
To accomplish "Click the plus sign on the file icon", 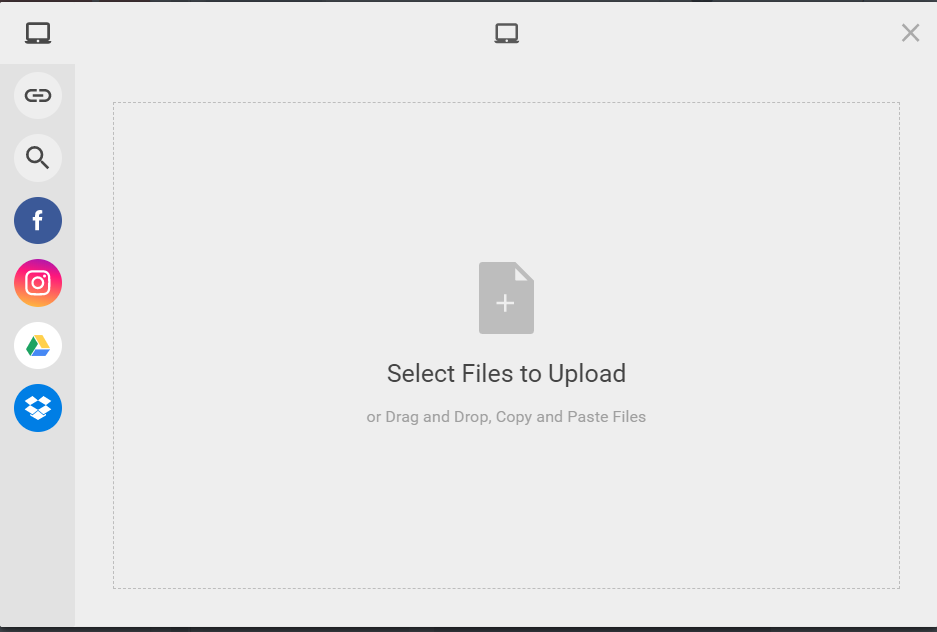I will click(x=505, y=303).
